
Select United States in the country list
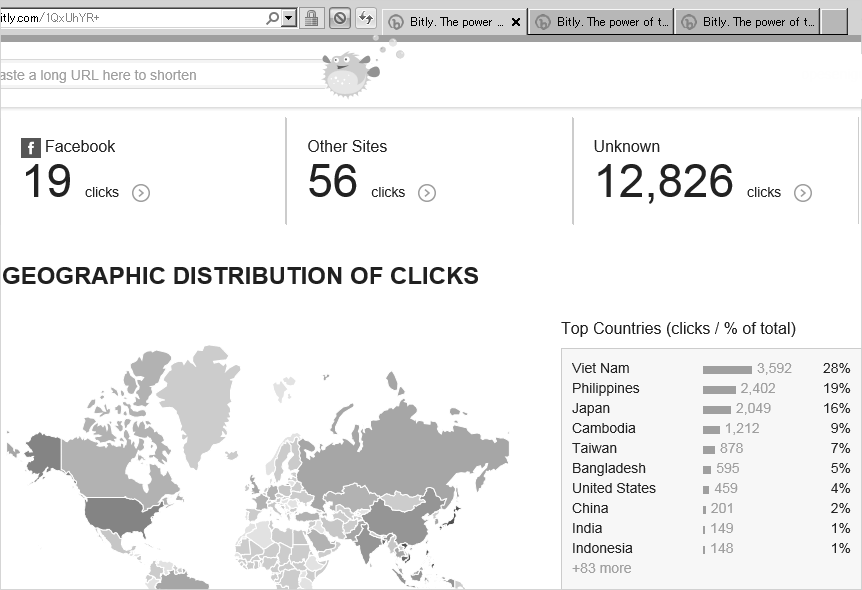point(614,488)
